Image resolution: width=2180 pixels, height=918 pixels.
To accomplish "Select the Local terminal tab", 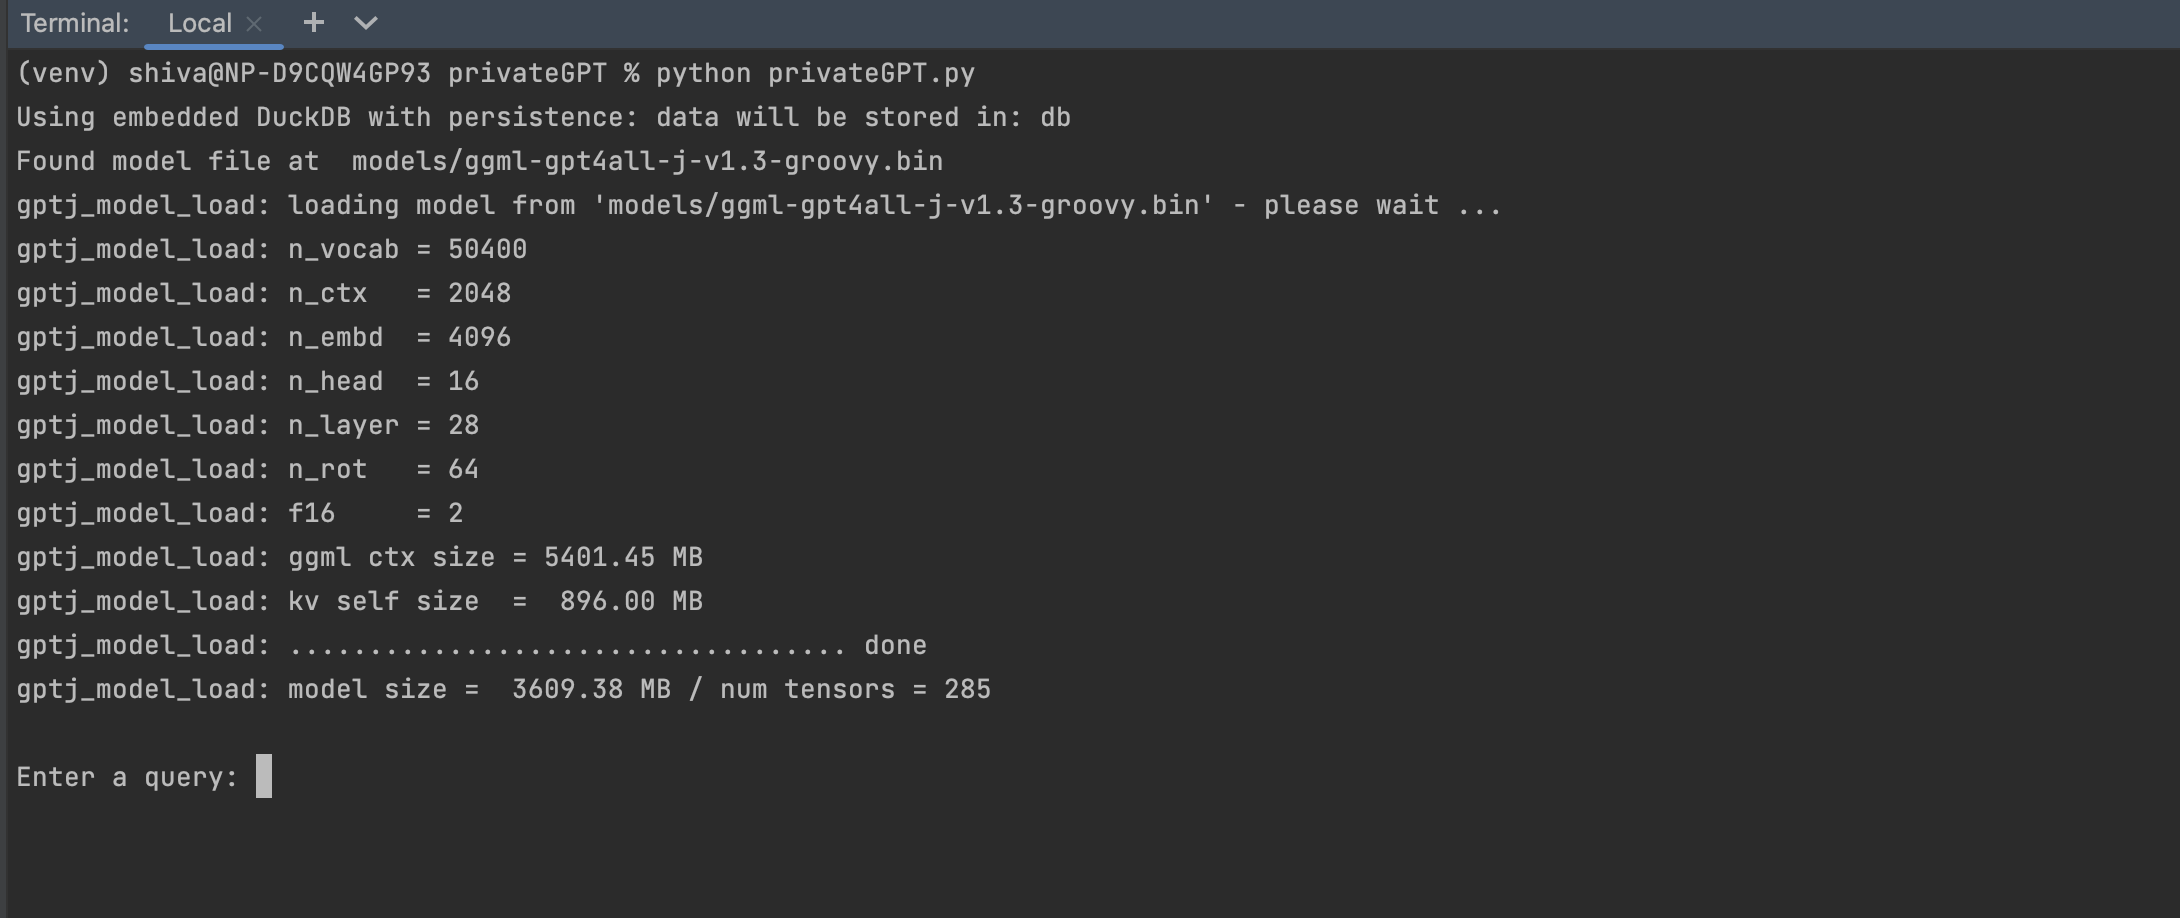I will (198, 22).
